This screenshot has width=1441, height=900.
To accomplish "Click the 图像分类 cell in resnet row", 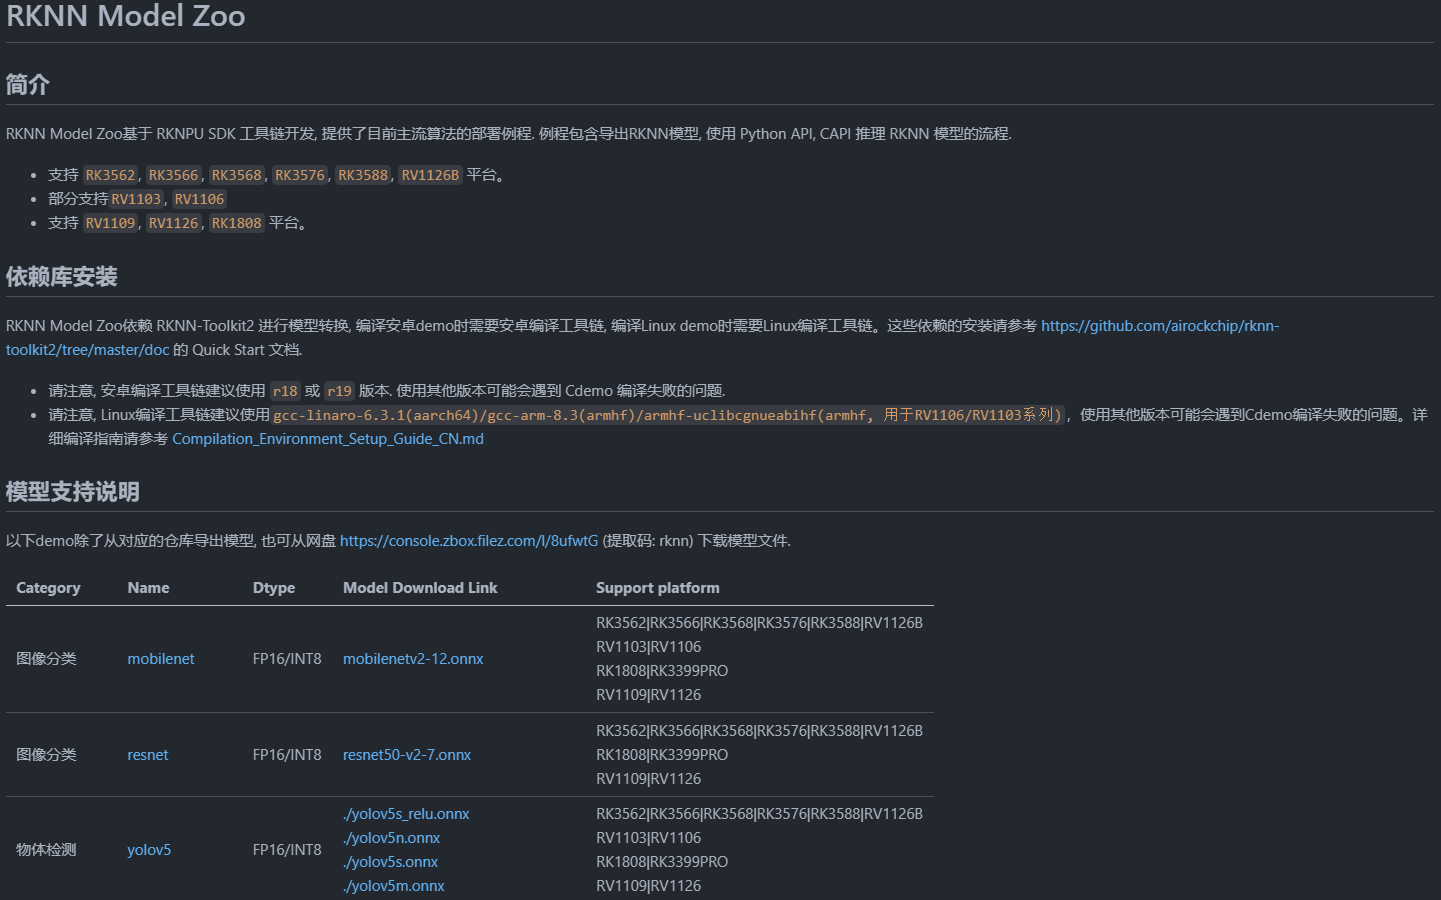I will [x=46, y=755].
